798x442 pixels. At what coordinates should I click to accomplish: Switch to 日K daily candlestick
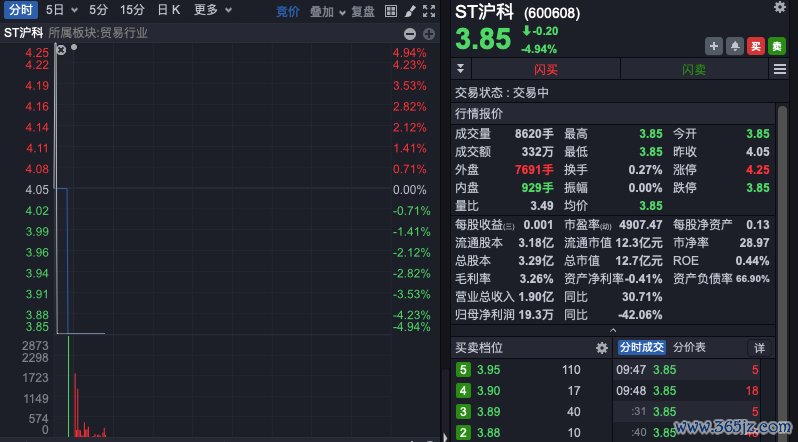coord(169,10)
